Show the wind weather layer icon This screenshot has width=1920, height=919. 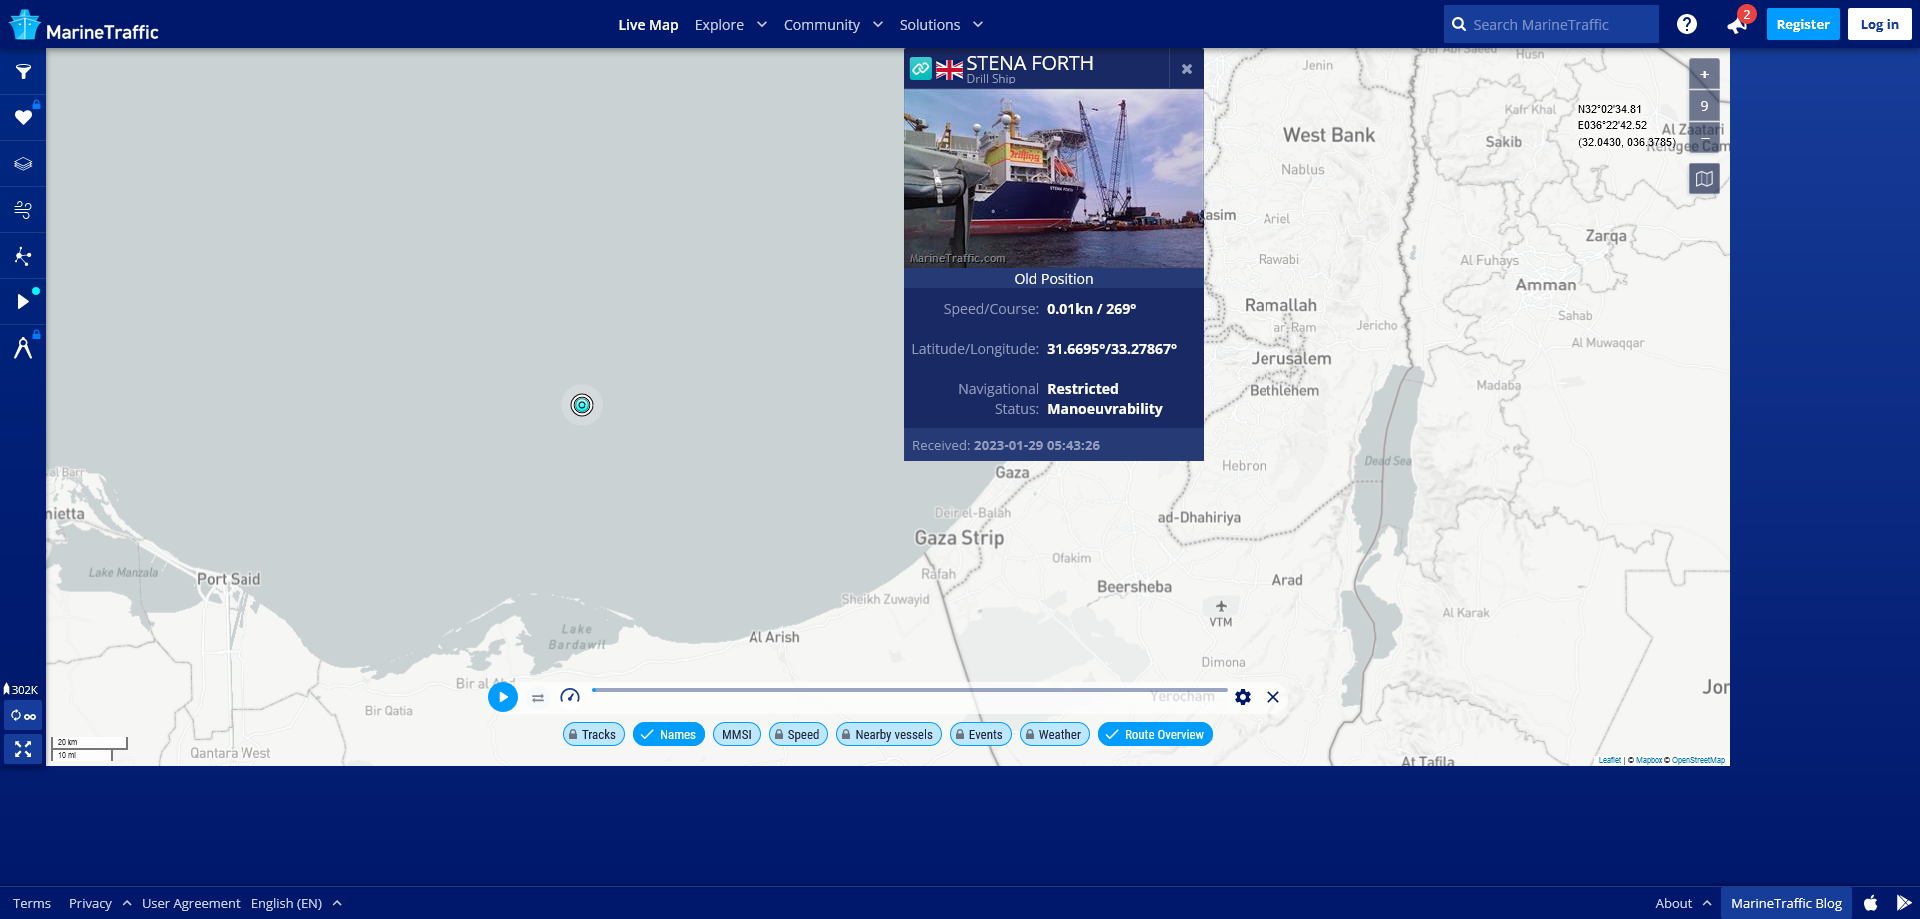23,210
